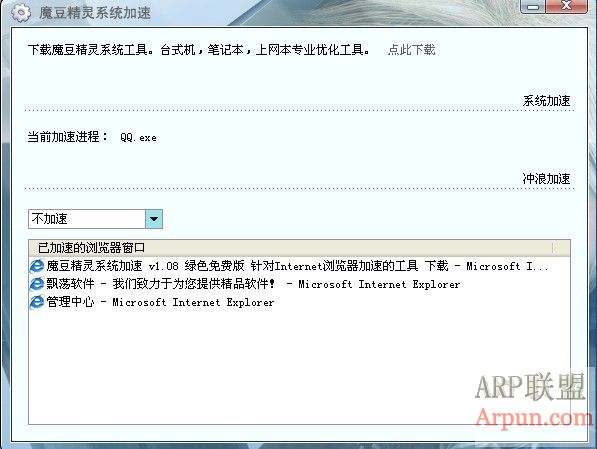Click the gear icon in title bar
597x449 pixels.
tap(21, 13)
